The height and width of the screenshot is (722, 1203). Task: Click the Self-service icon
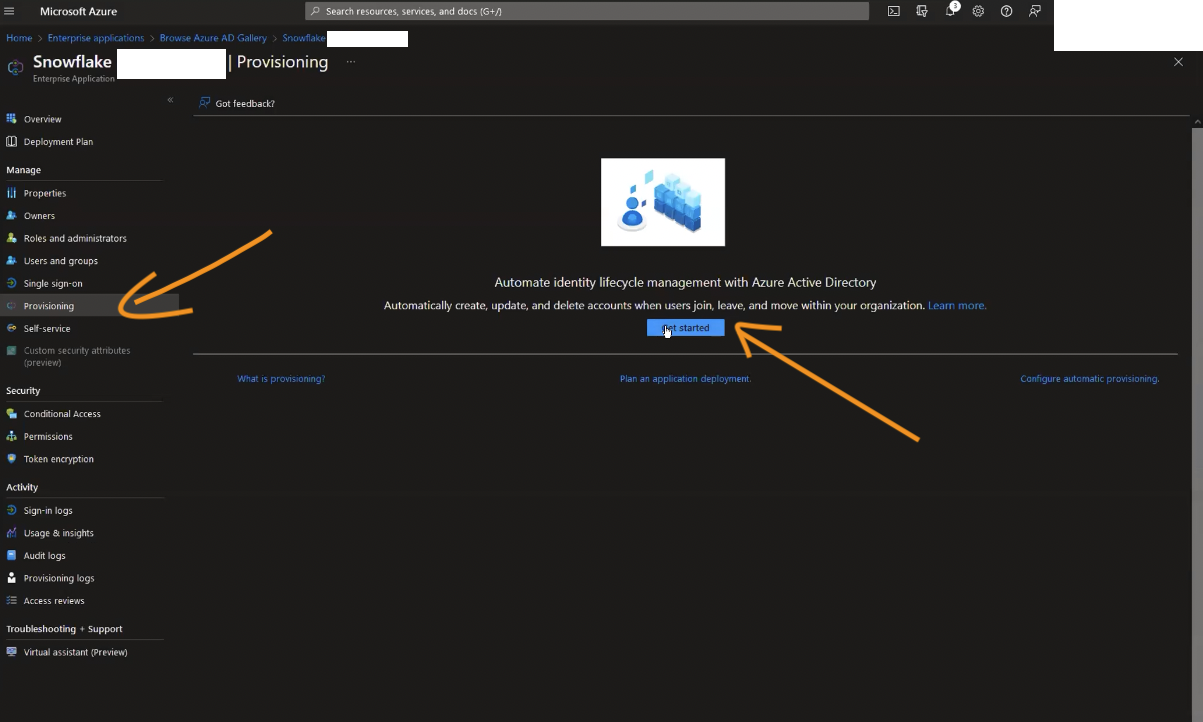pos(12,328)
